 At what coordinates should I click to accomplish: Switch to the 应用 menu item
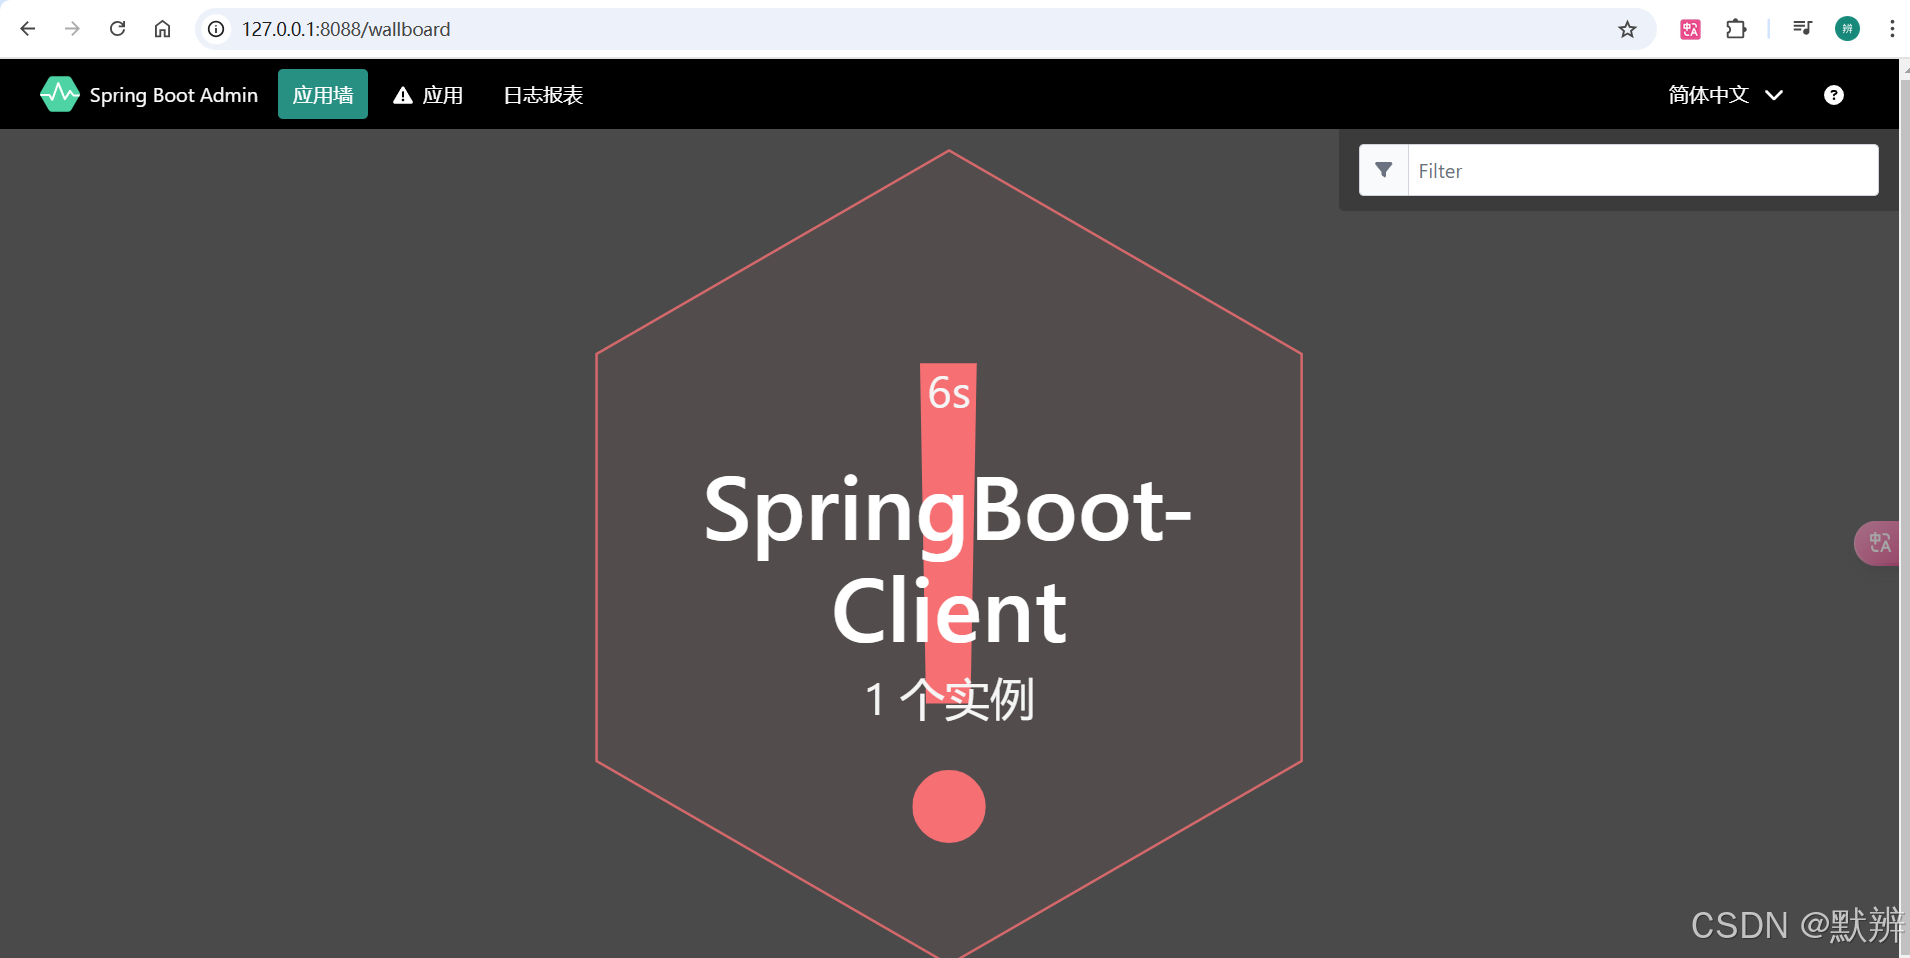click(443, 94)
